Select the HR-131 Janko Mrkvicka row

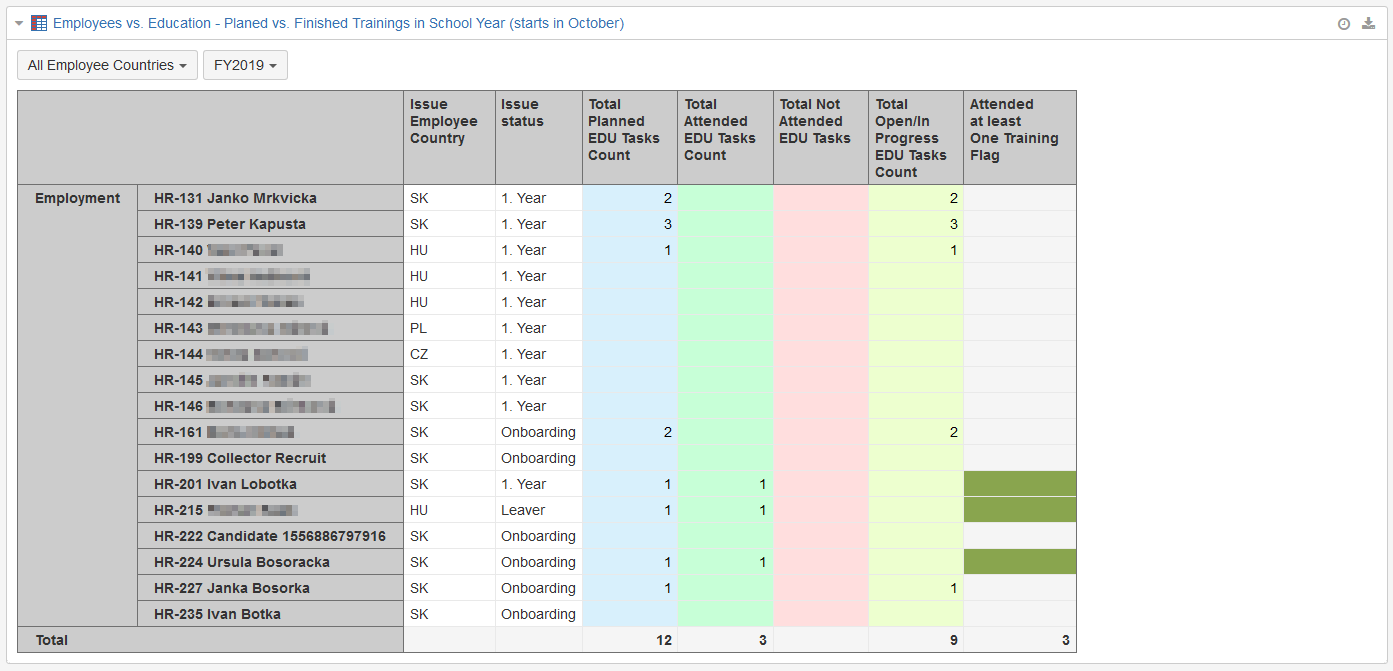coord(235,198)
